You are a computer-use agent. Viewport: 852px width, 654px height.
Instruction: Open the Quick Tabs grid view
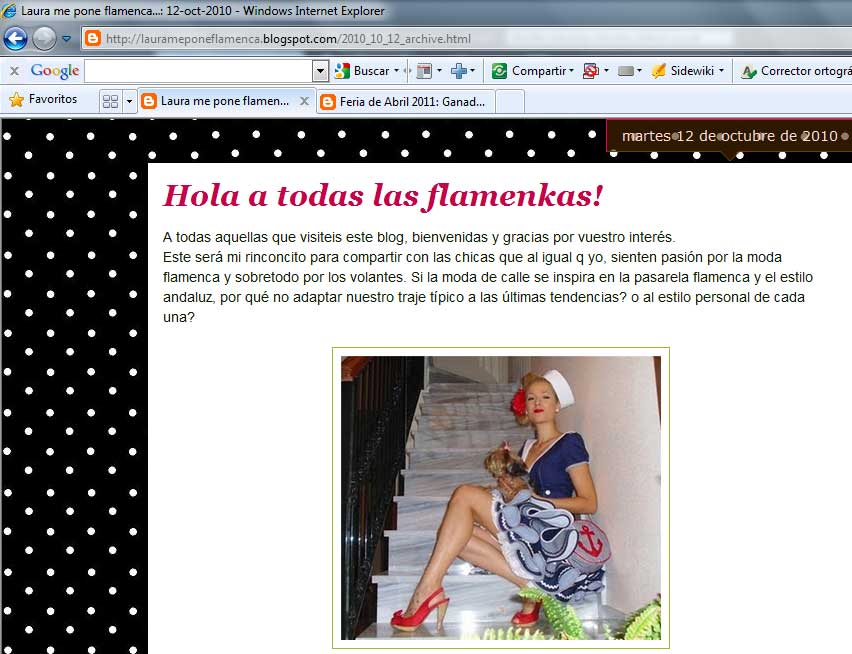point(110,101)
